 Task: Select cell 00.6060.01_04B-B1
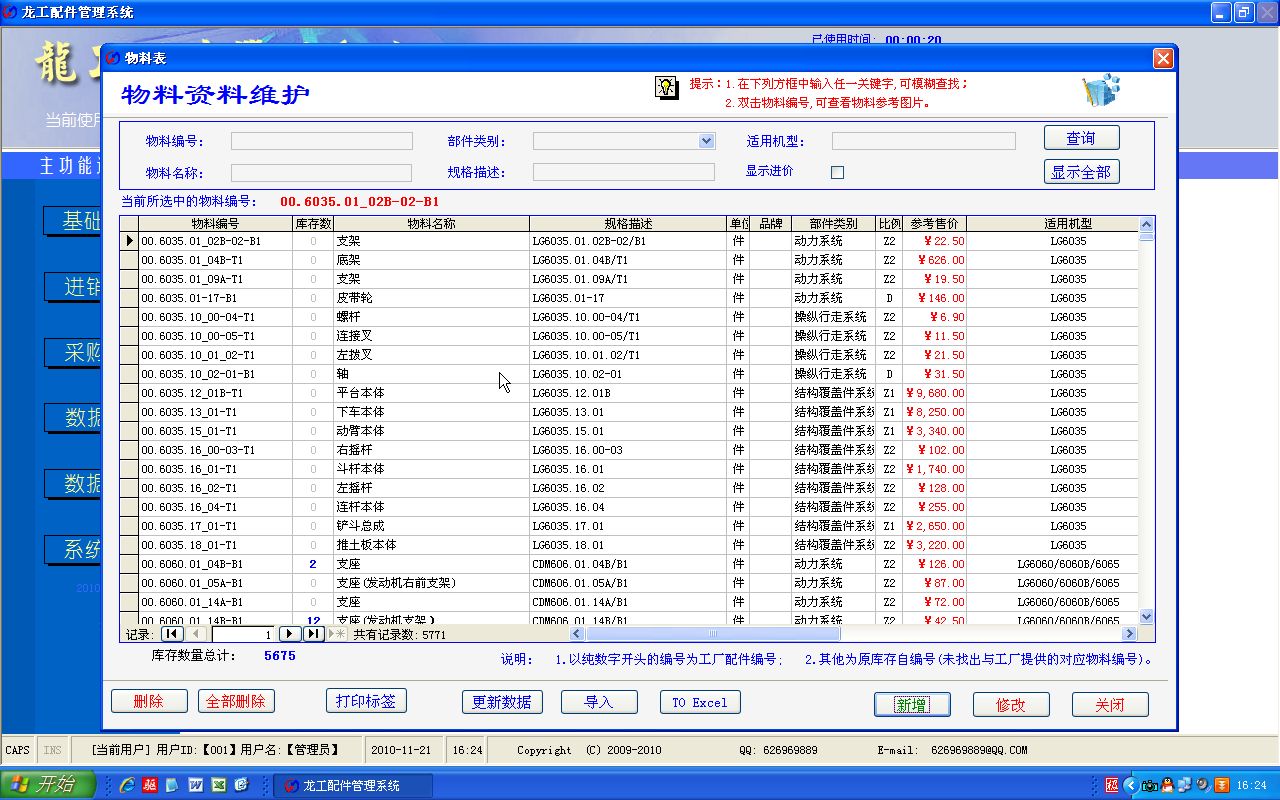click(x=215, y=564)
